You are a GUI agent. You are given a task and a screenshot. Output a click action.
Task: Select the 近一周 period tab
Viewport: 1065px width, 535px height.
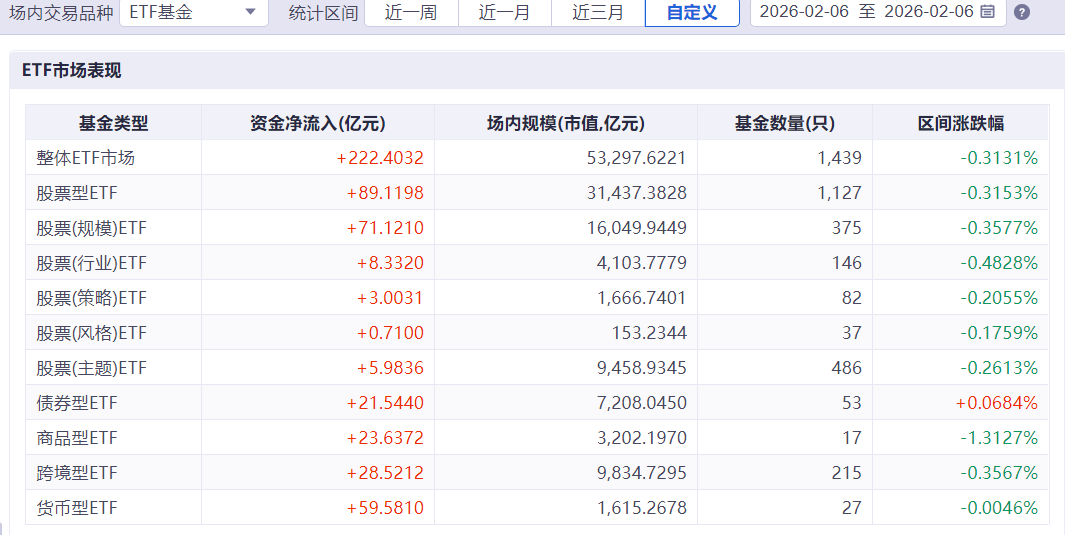411,12
